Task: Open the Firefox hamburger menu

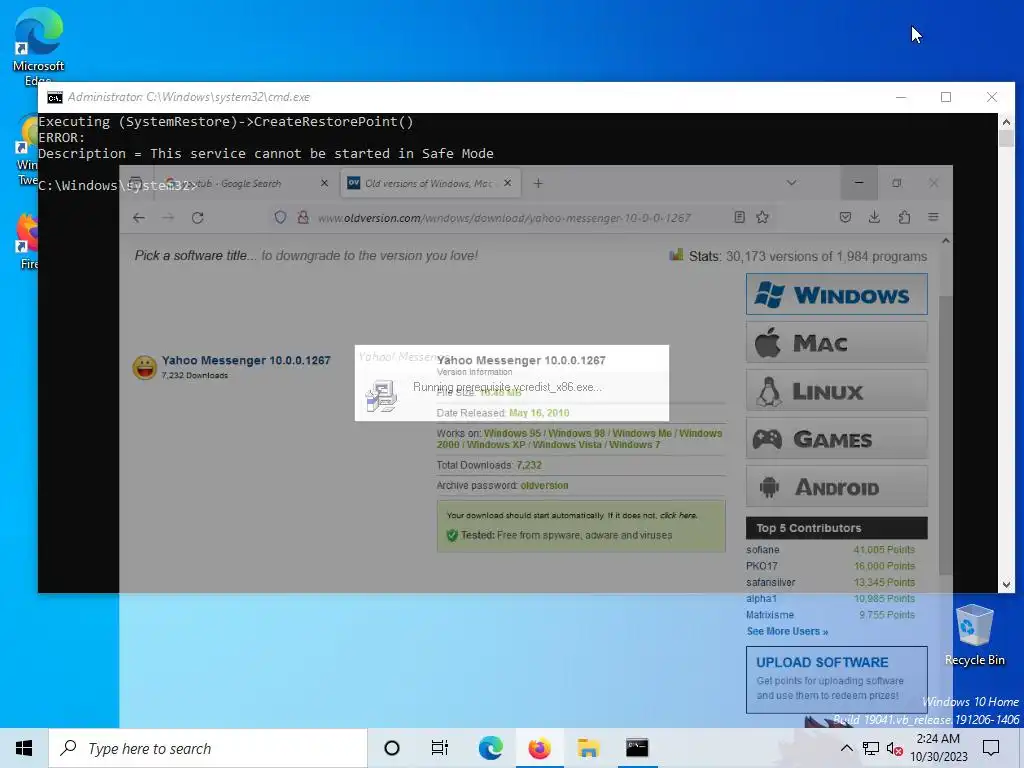Action: pyautogui.click(x=933, y=217)
